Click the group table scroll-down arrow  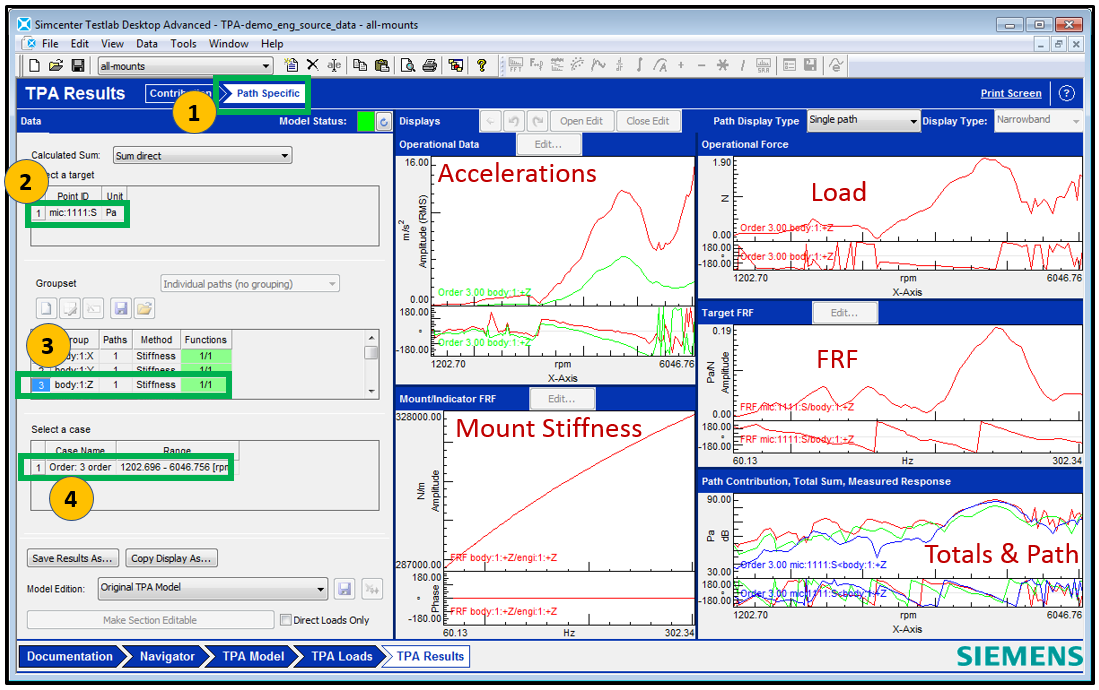click(371, 391)
